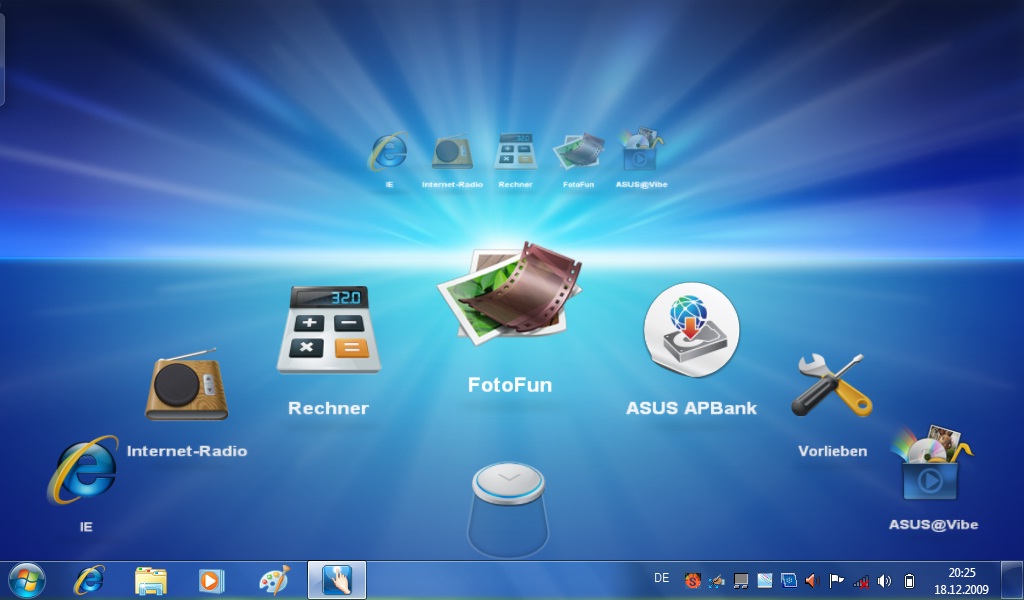Image resolution: width=1024 pixels, height=600 pixels.
Task: Click the hand-writing tray icon
Action: (x=716, y=580)
